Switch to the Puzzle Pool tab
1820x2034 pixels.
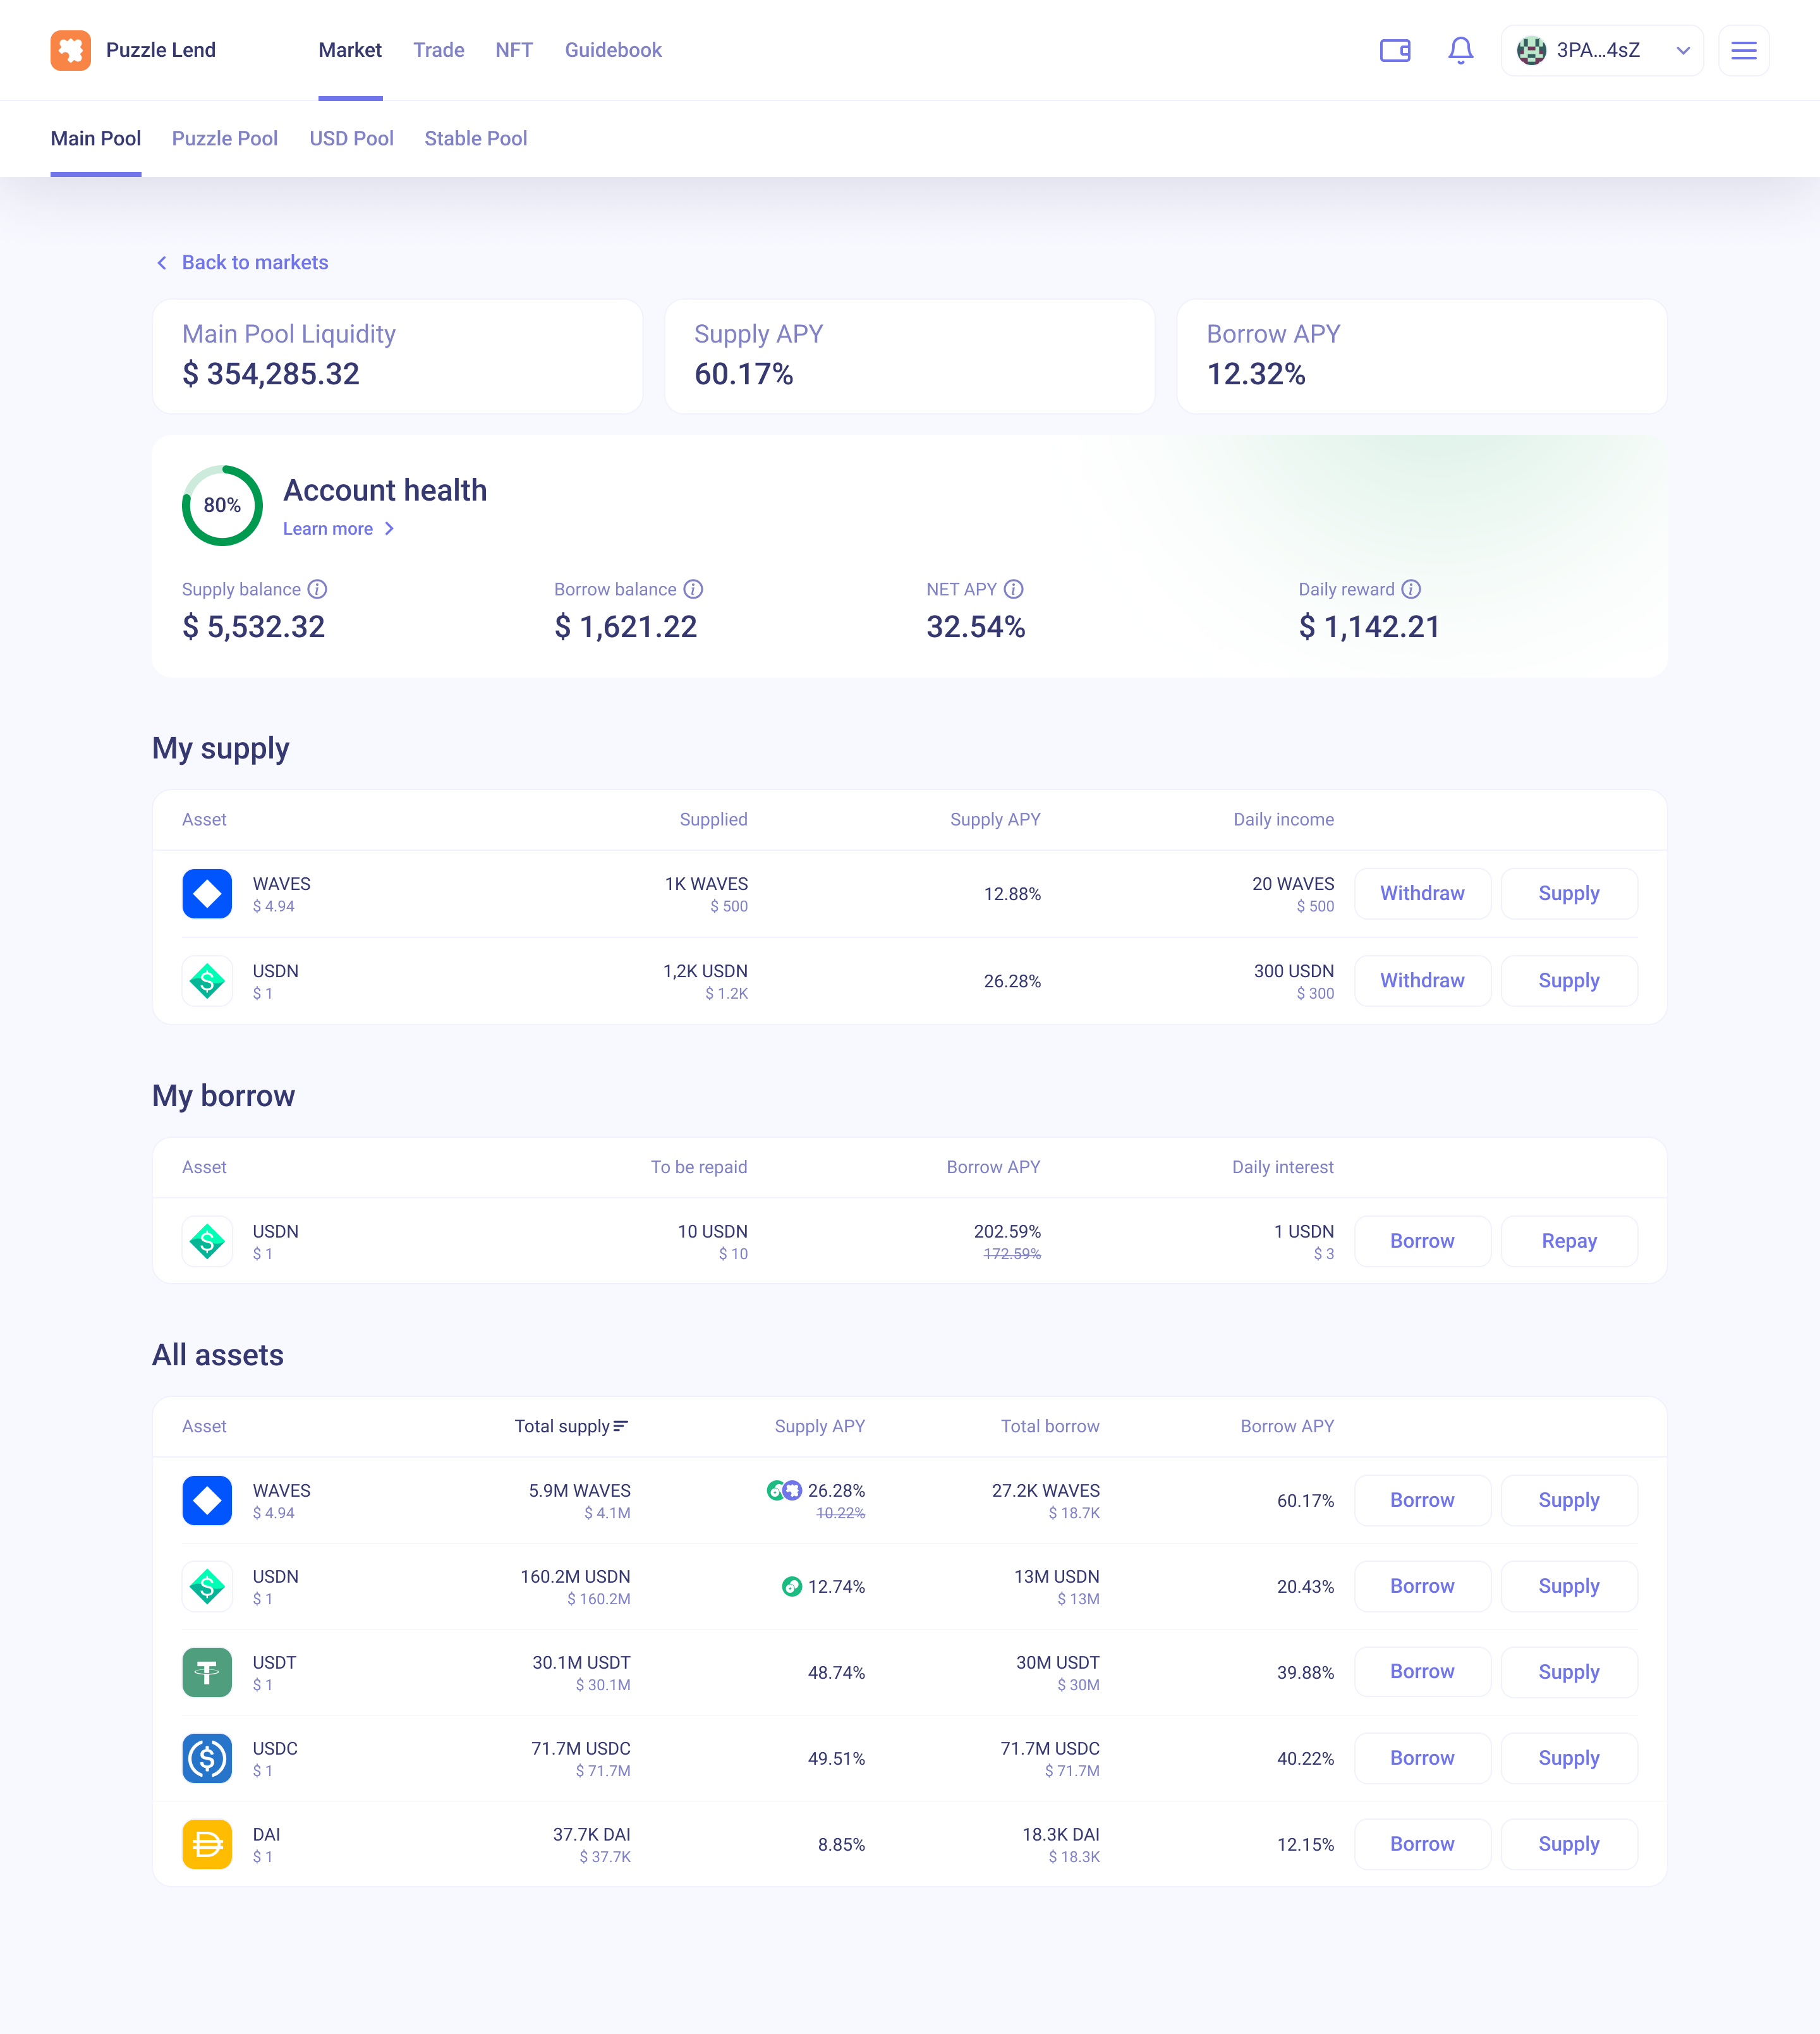point(225,139)
